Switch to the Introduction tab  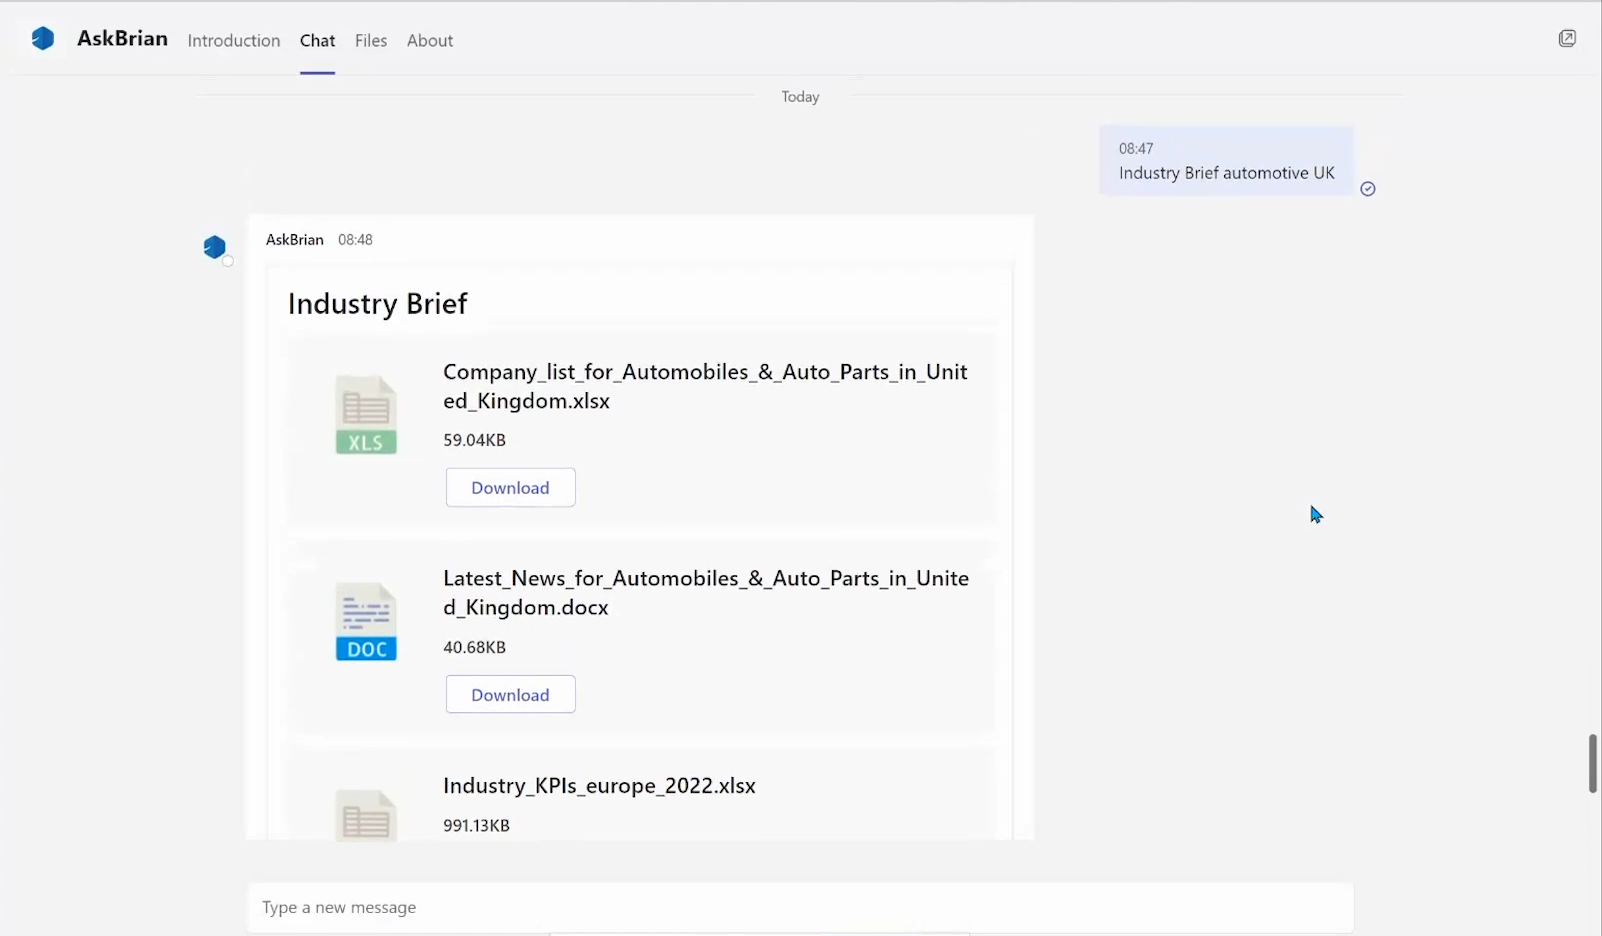tap(234, 40)
